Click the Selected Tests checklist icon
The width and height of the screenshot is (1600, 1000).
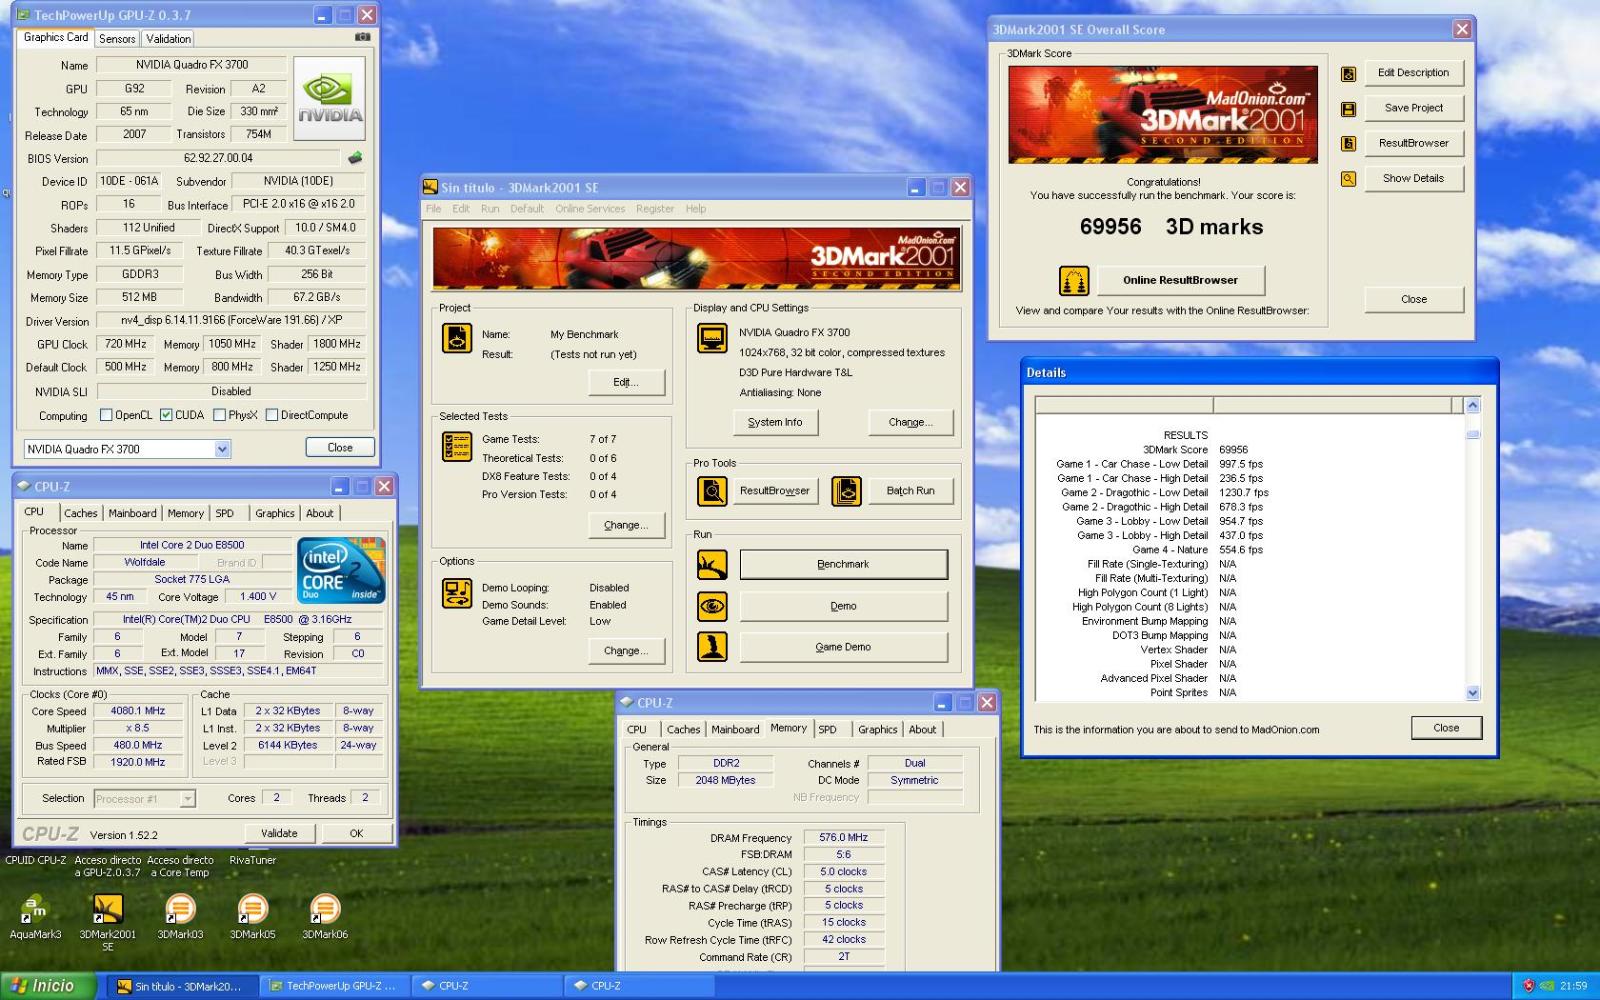click(x=457, y=446)
